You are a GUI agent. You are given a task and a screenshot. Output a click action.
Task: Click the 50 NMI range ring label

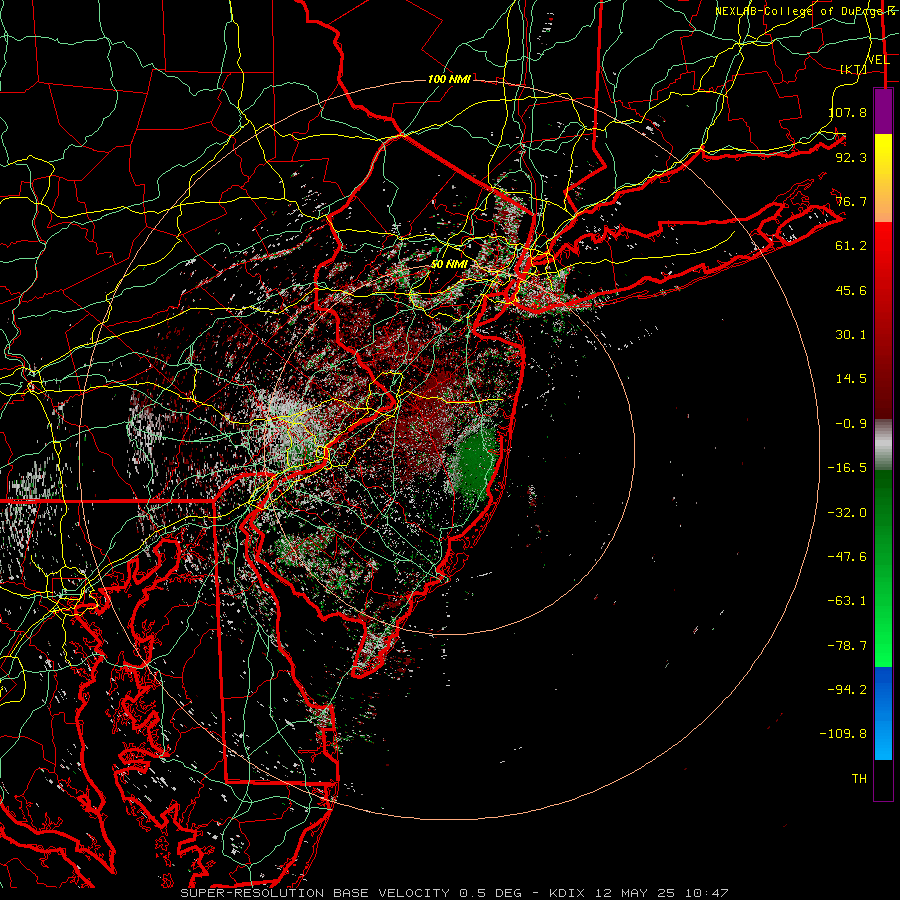449,264
